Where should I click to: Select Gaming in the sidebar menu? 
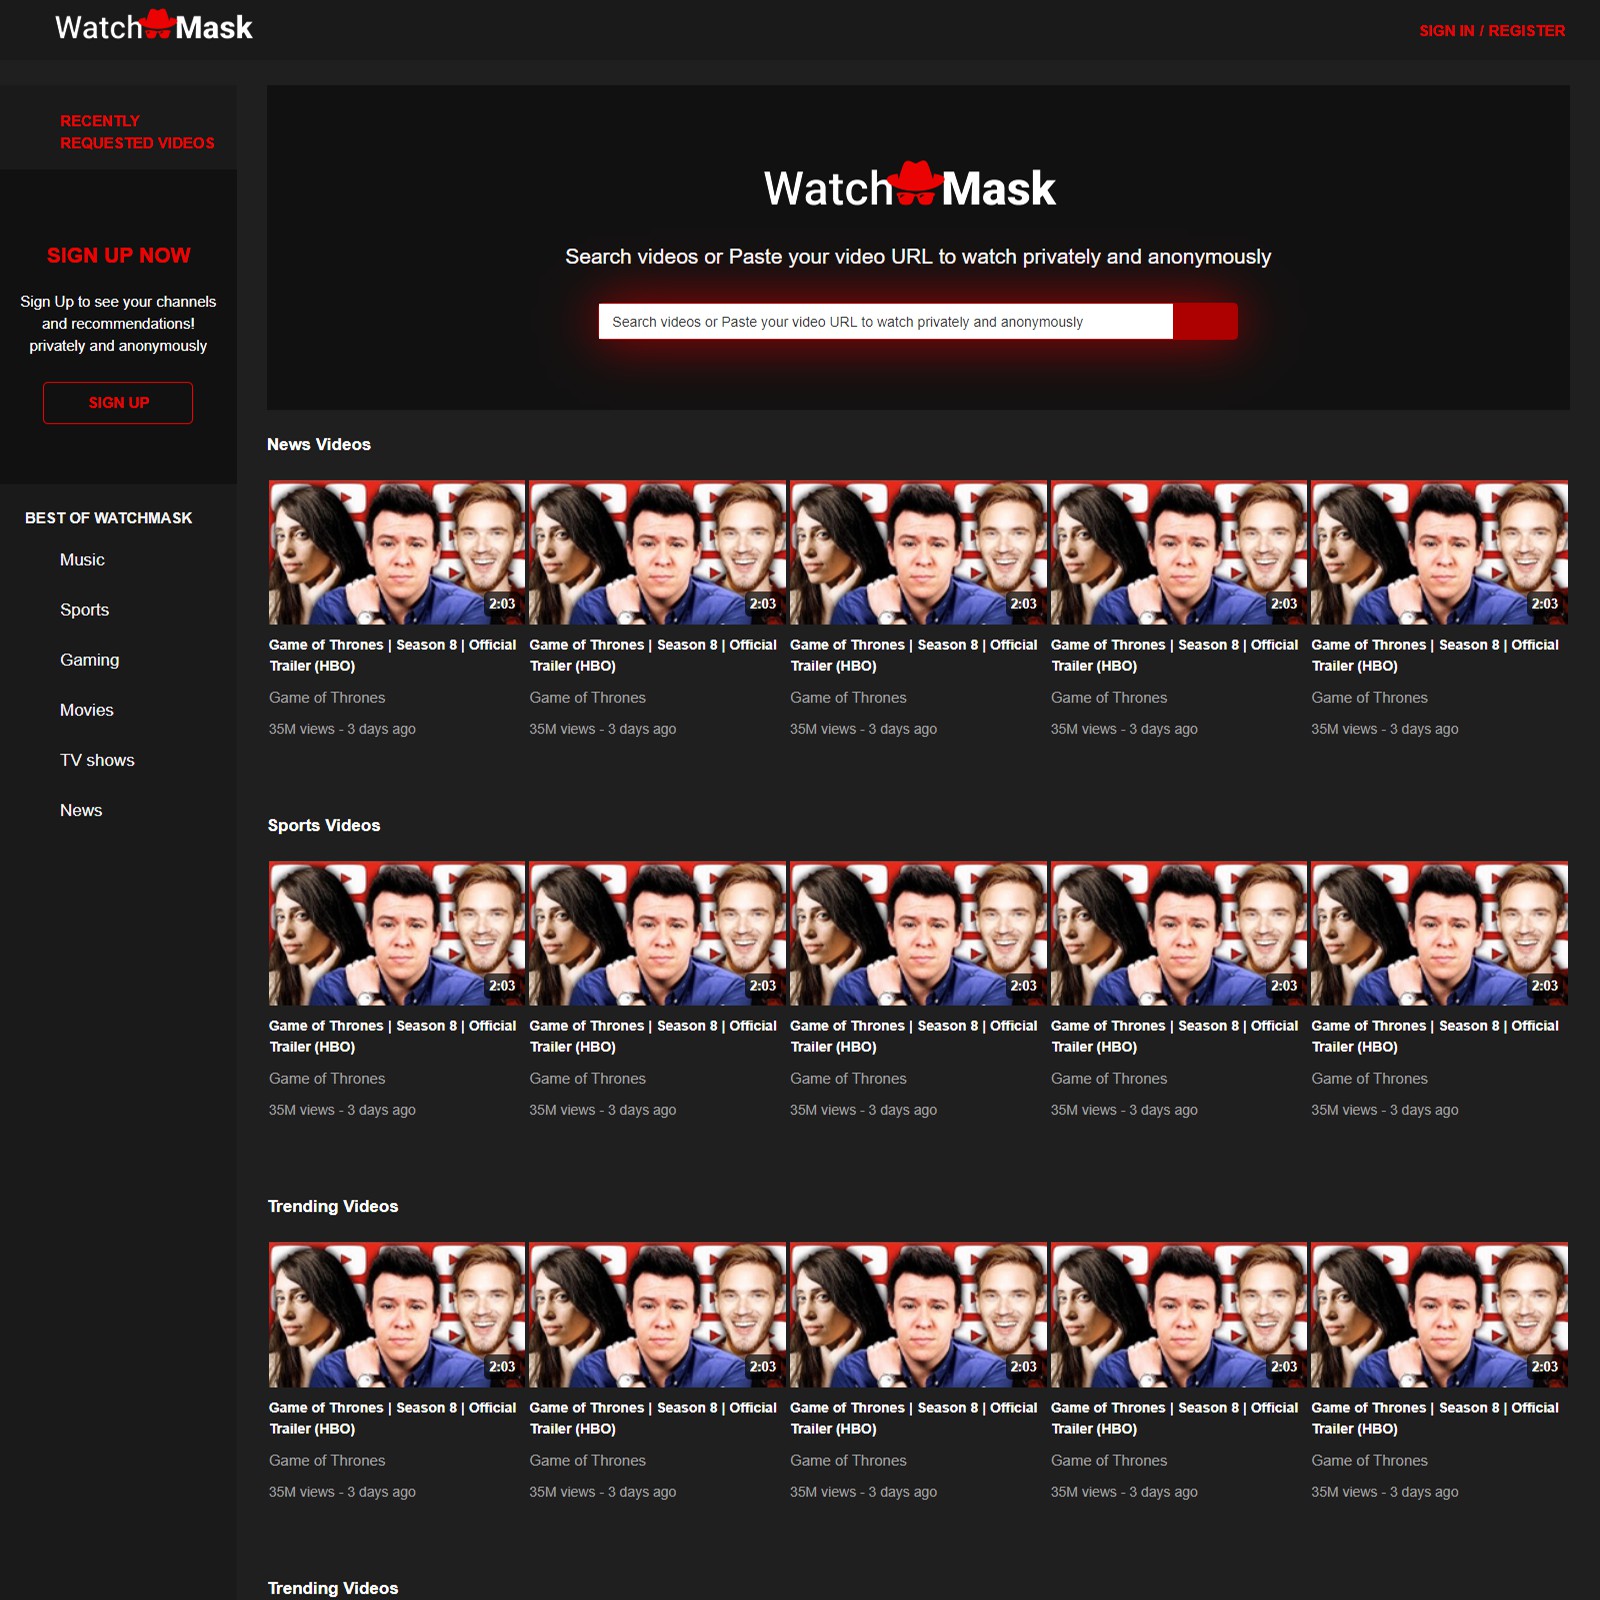(x=89, y=660)
